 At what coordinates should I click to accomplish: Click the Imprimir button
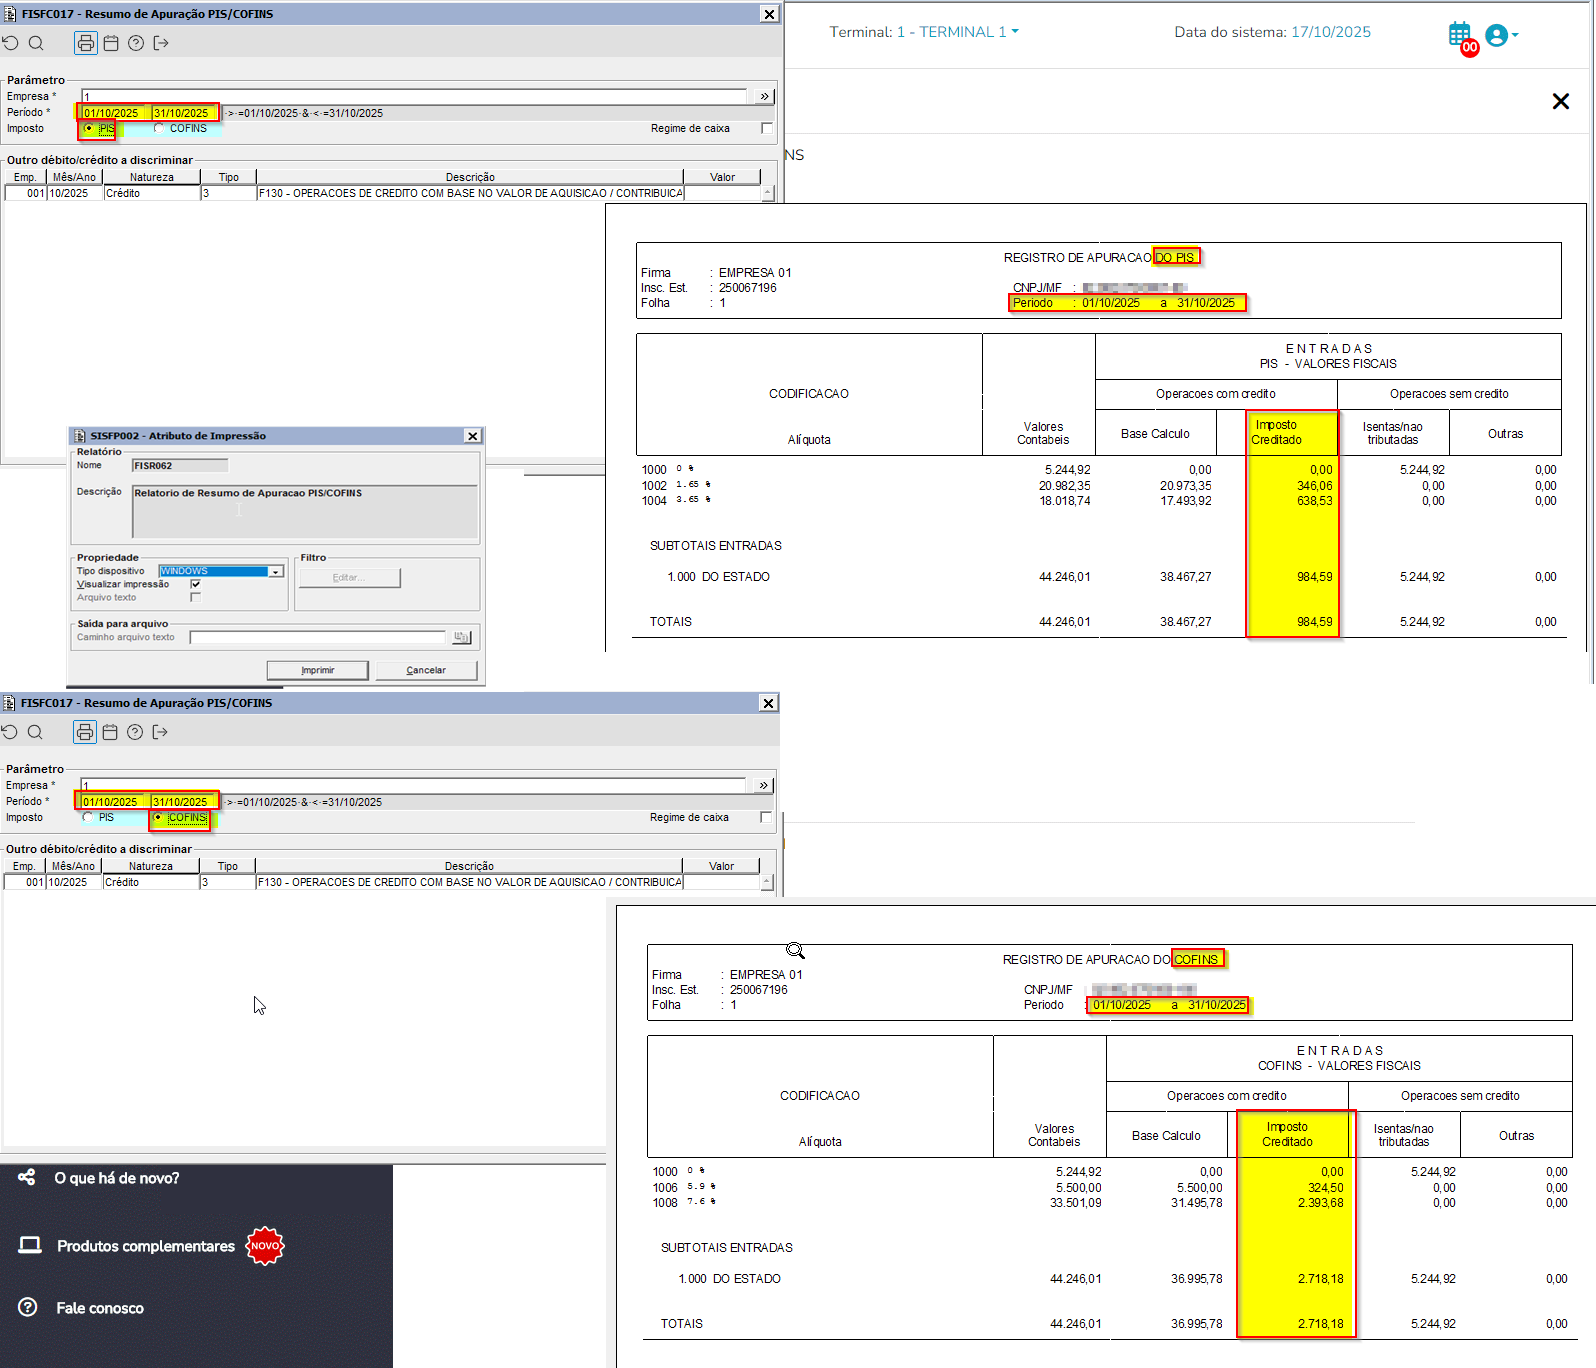(x=318, y=670)
